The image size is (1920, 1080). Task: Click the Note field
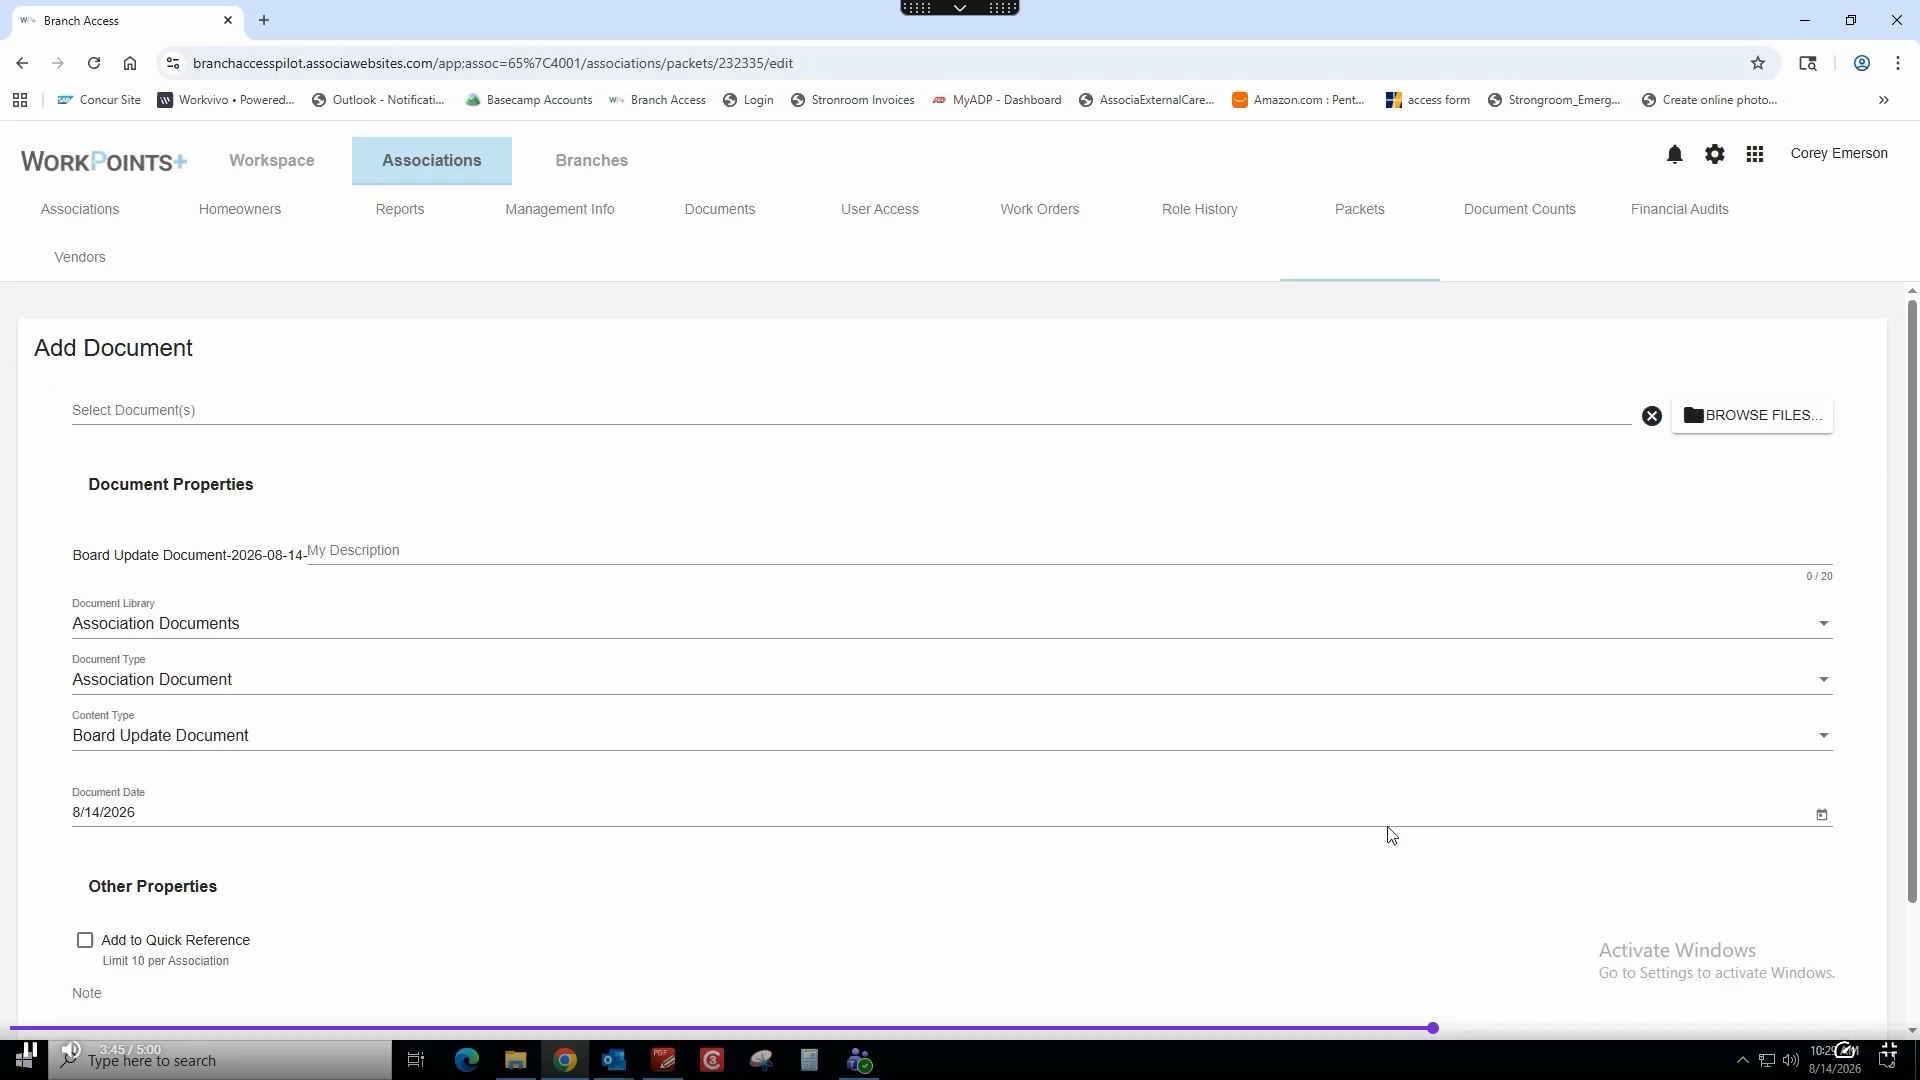[952, 994]
